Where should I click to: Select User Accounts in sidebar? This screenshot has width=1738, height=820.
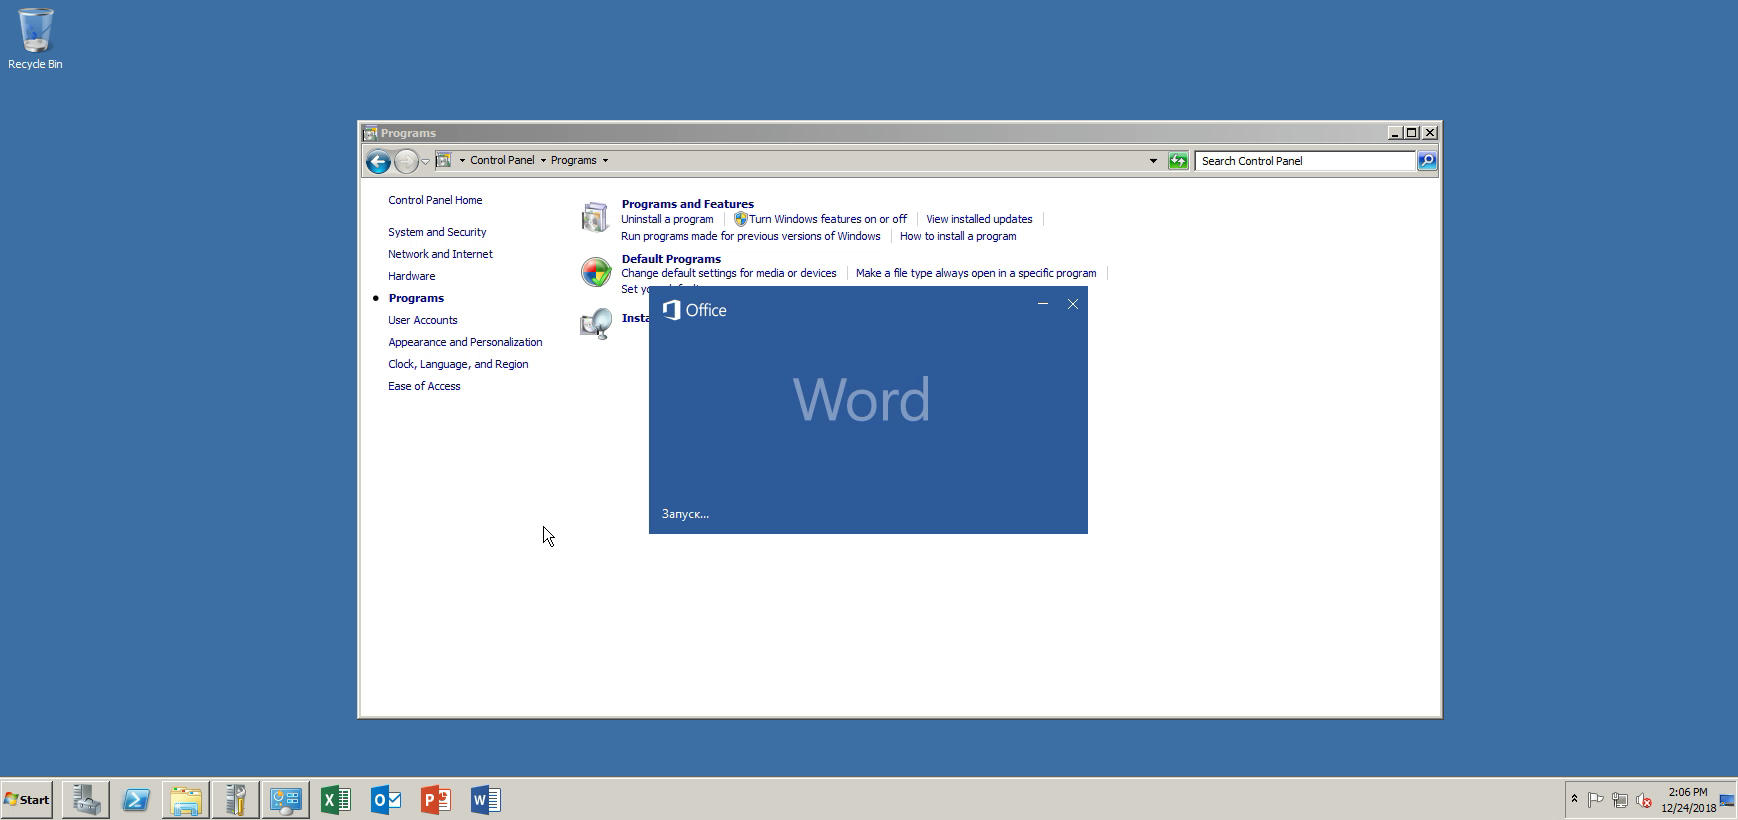[x=422, y=320]
